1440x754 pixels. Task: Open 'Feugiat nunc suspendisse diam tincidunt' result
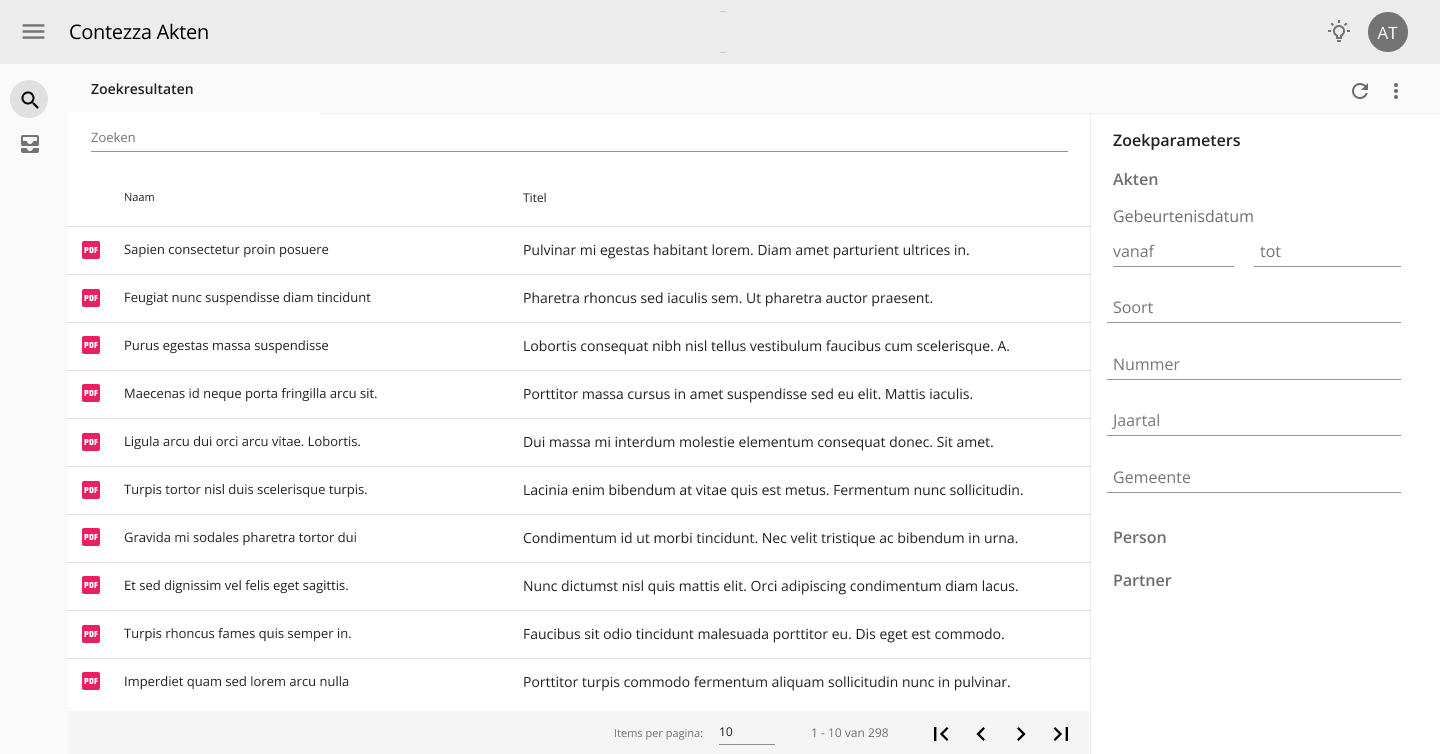247,297
